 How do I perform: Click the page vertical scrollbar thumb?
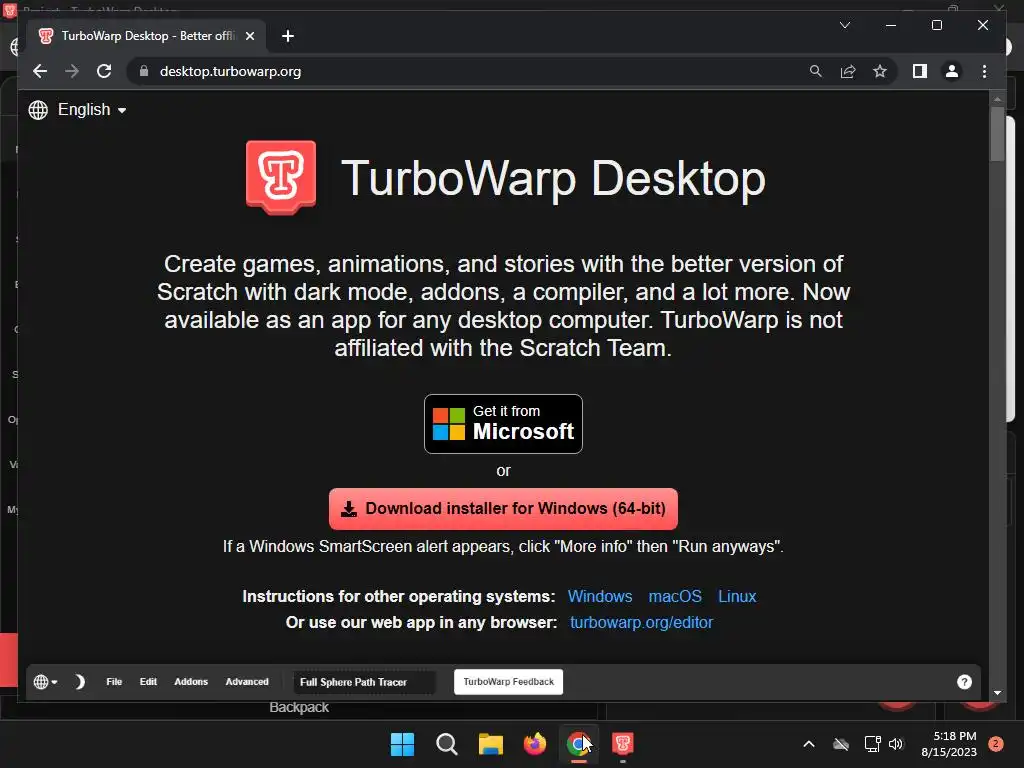tap(997, 135)
